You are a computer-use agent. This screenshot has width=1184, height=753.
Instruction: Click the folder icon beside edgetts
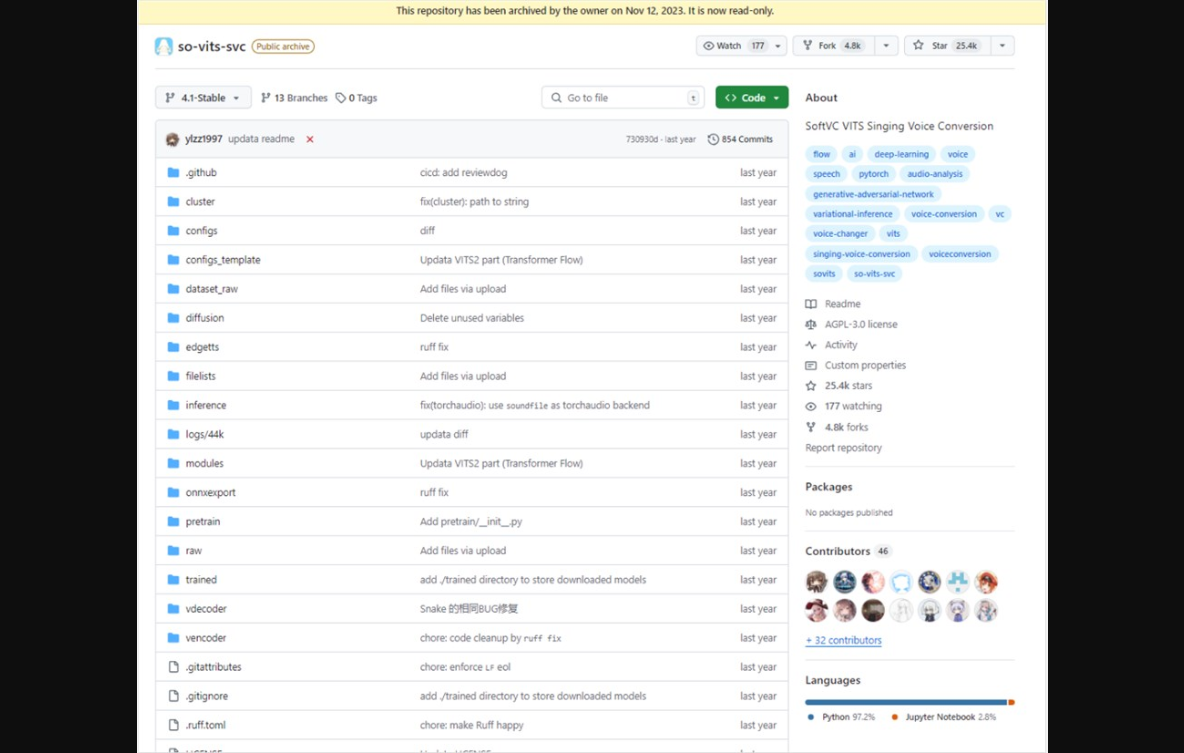pos(173,347)
